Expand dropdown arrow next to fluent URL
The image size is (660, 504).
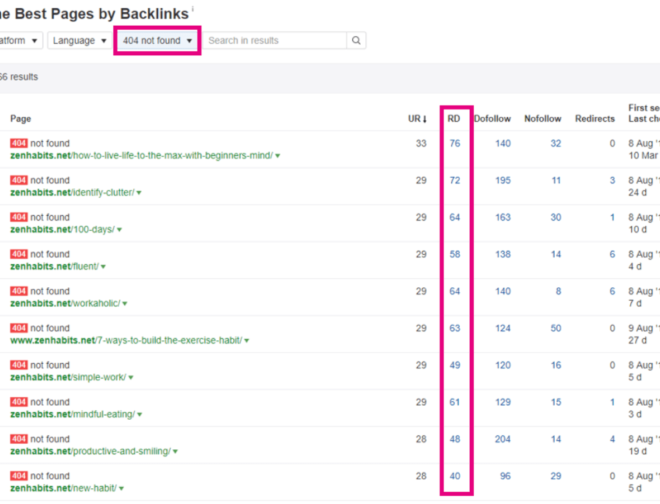(103, 267)
